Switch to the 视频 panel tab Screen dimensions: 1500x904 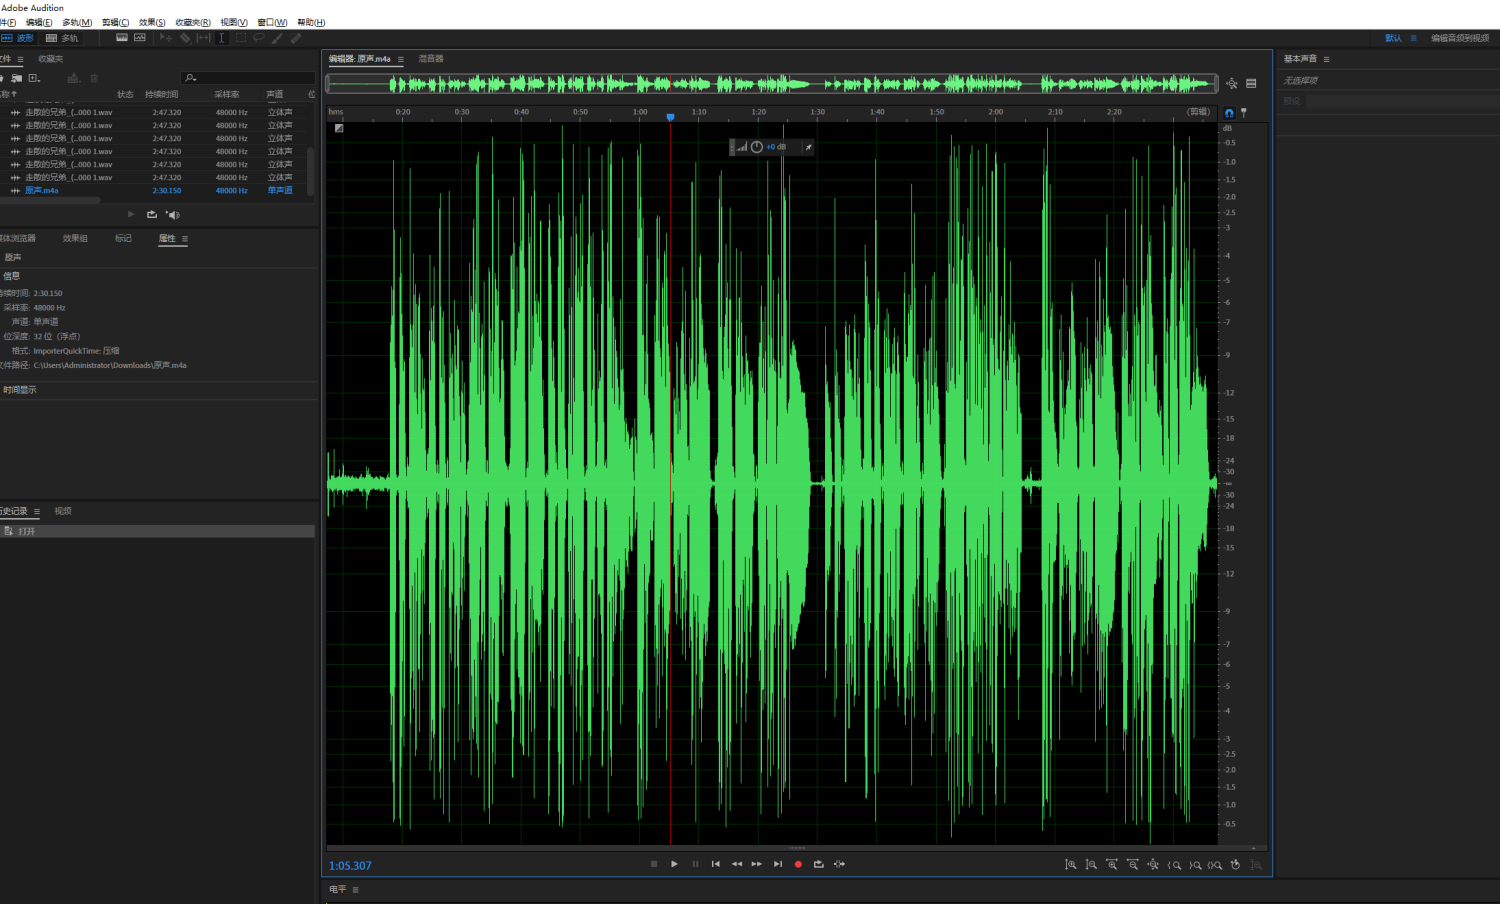pyautogui.click(x=63, y=511)
